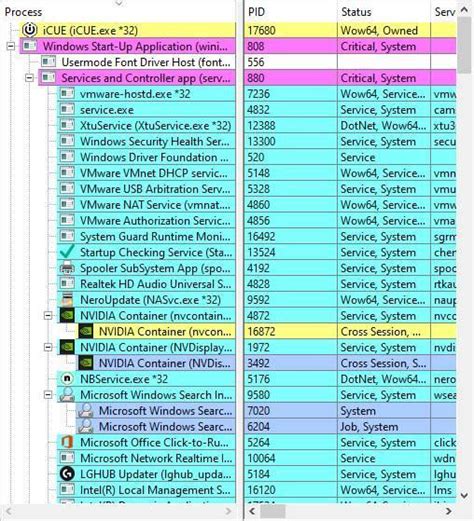Click the Microsoft Office Click-to-Run icon
The width and height of the screenshot is (474, 521).
coord(67,442)
